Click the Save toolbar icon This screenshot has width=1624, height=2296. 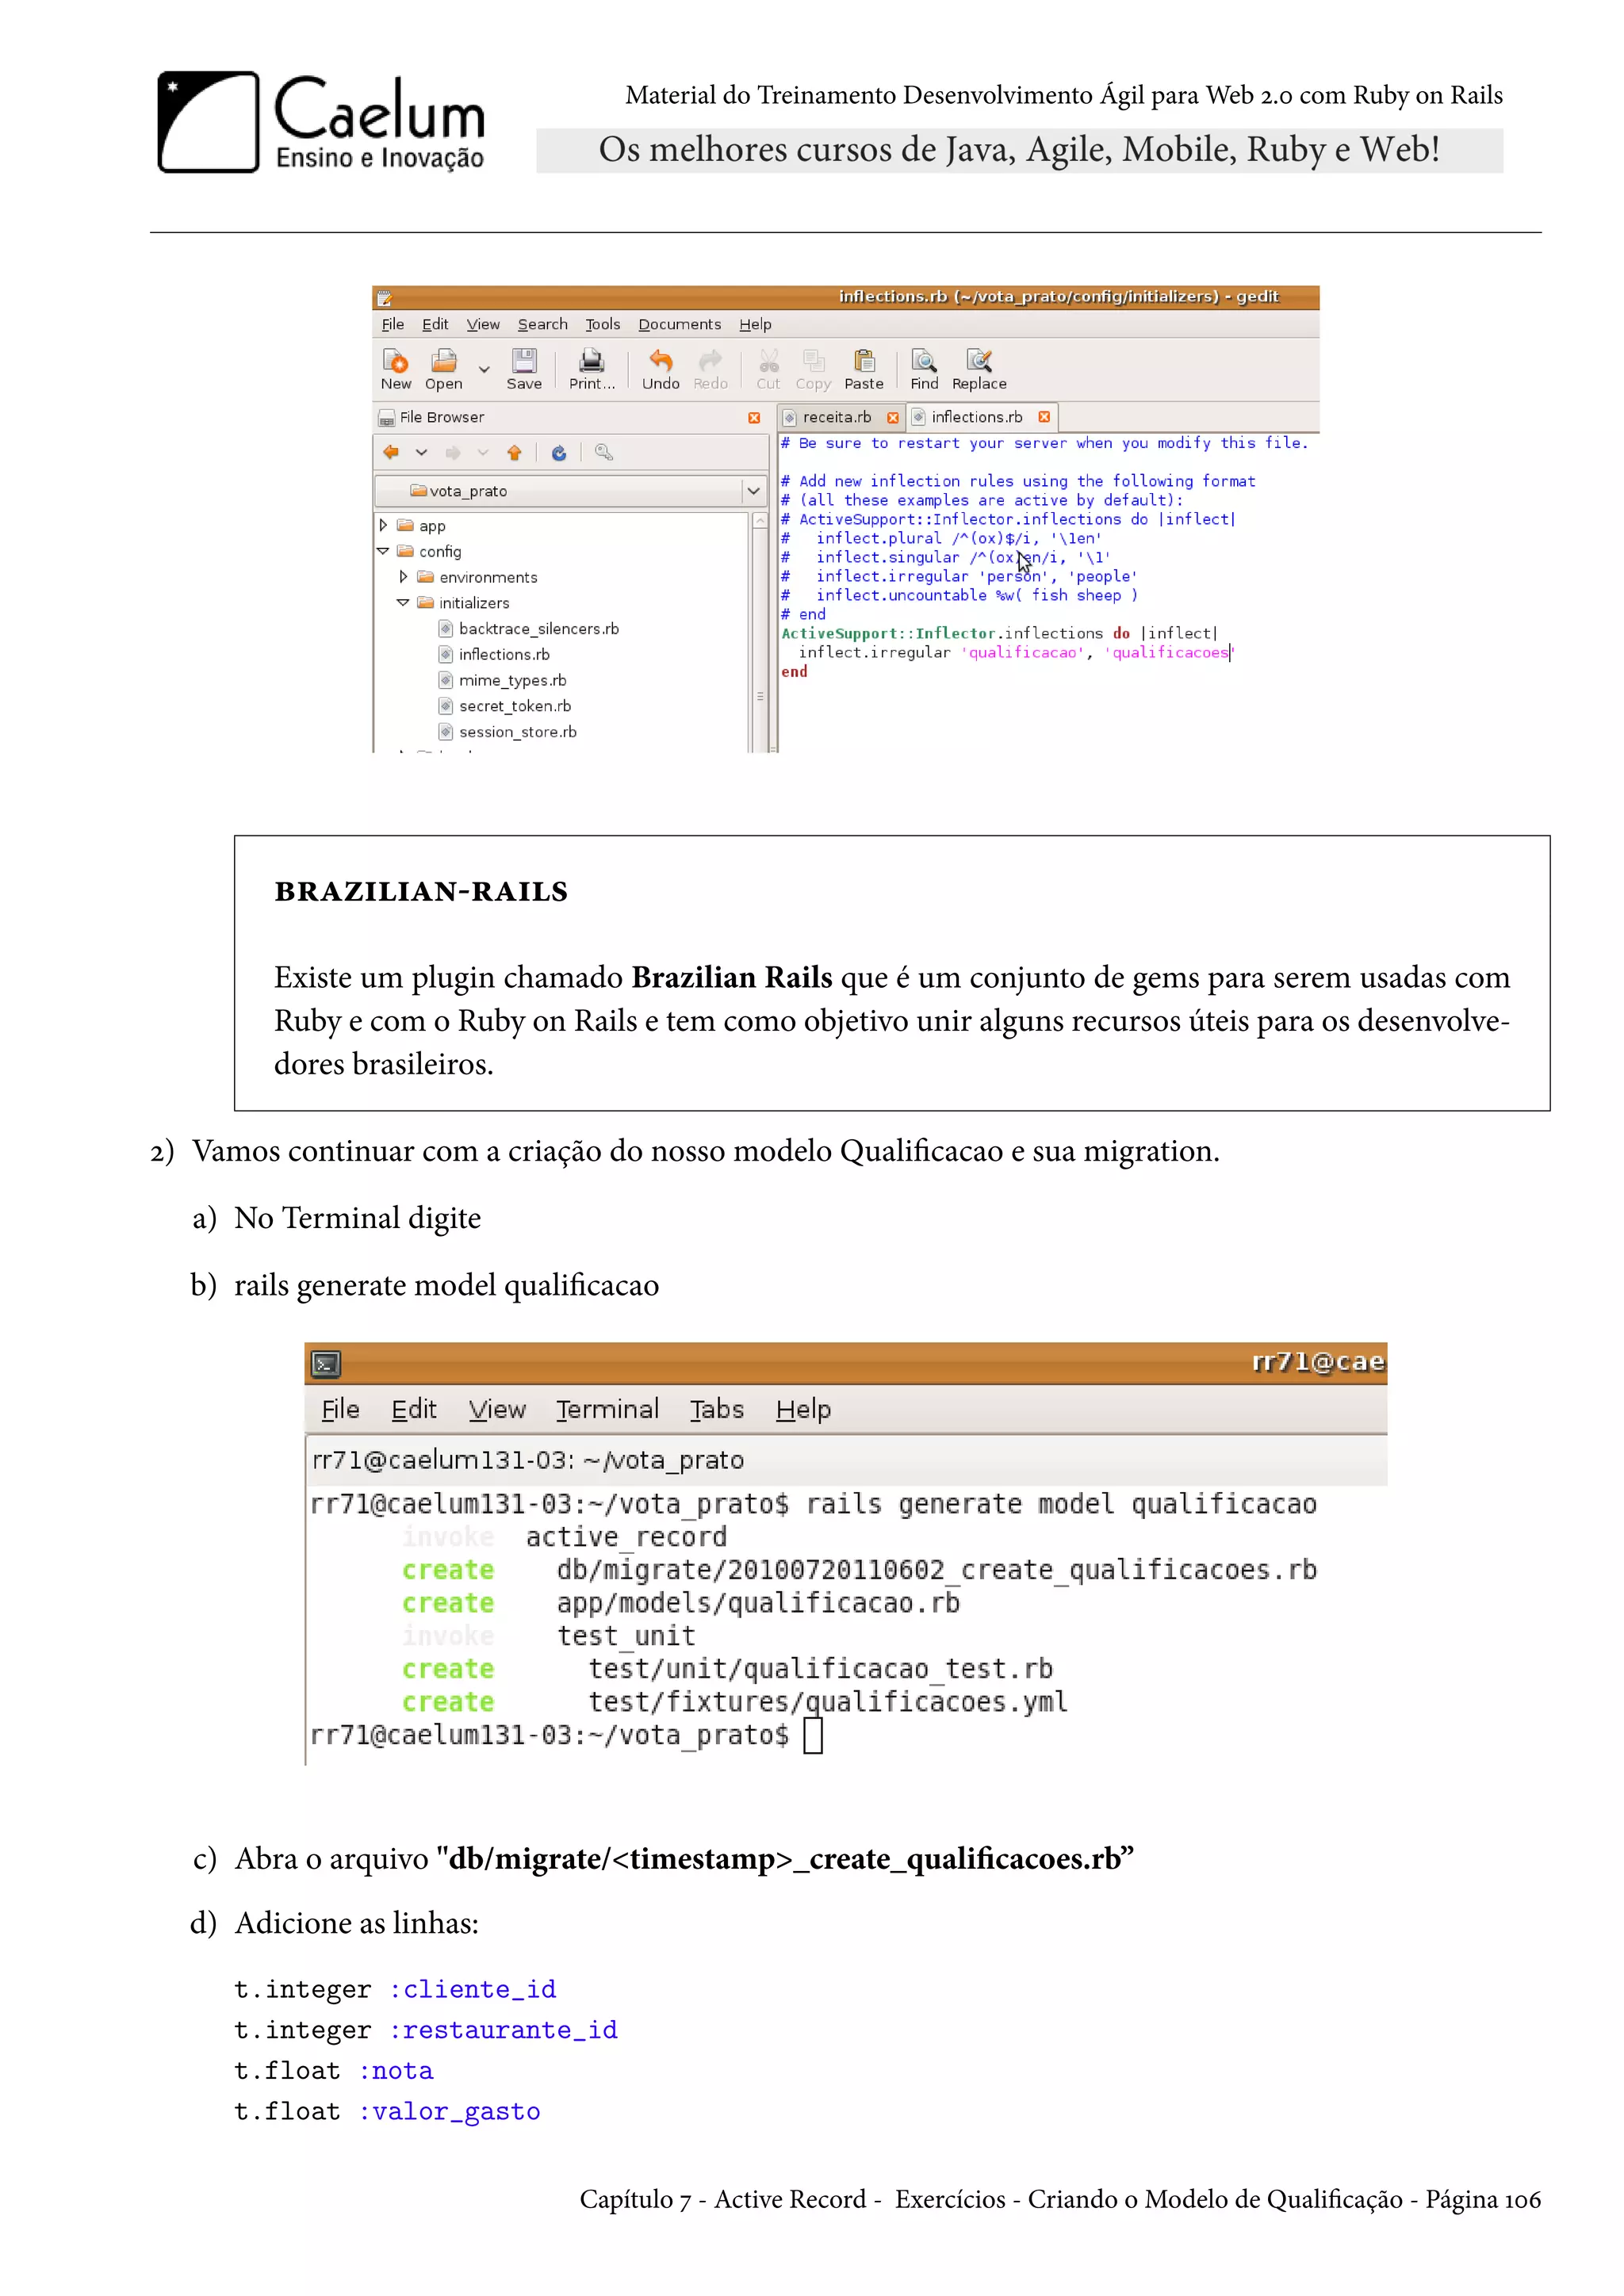(x=524, y=361)
